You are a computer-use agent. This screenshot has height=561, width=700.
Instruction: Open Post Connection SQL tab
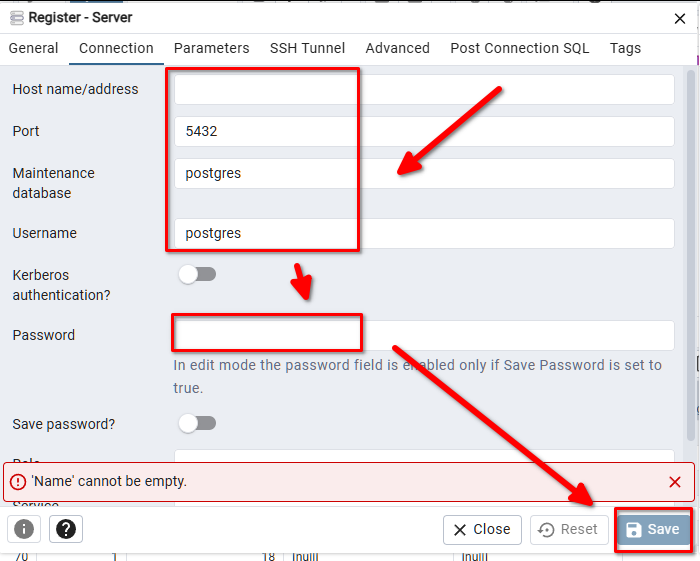pos(519,48)
